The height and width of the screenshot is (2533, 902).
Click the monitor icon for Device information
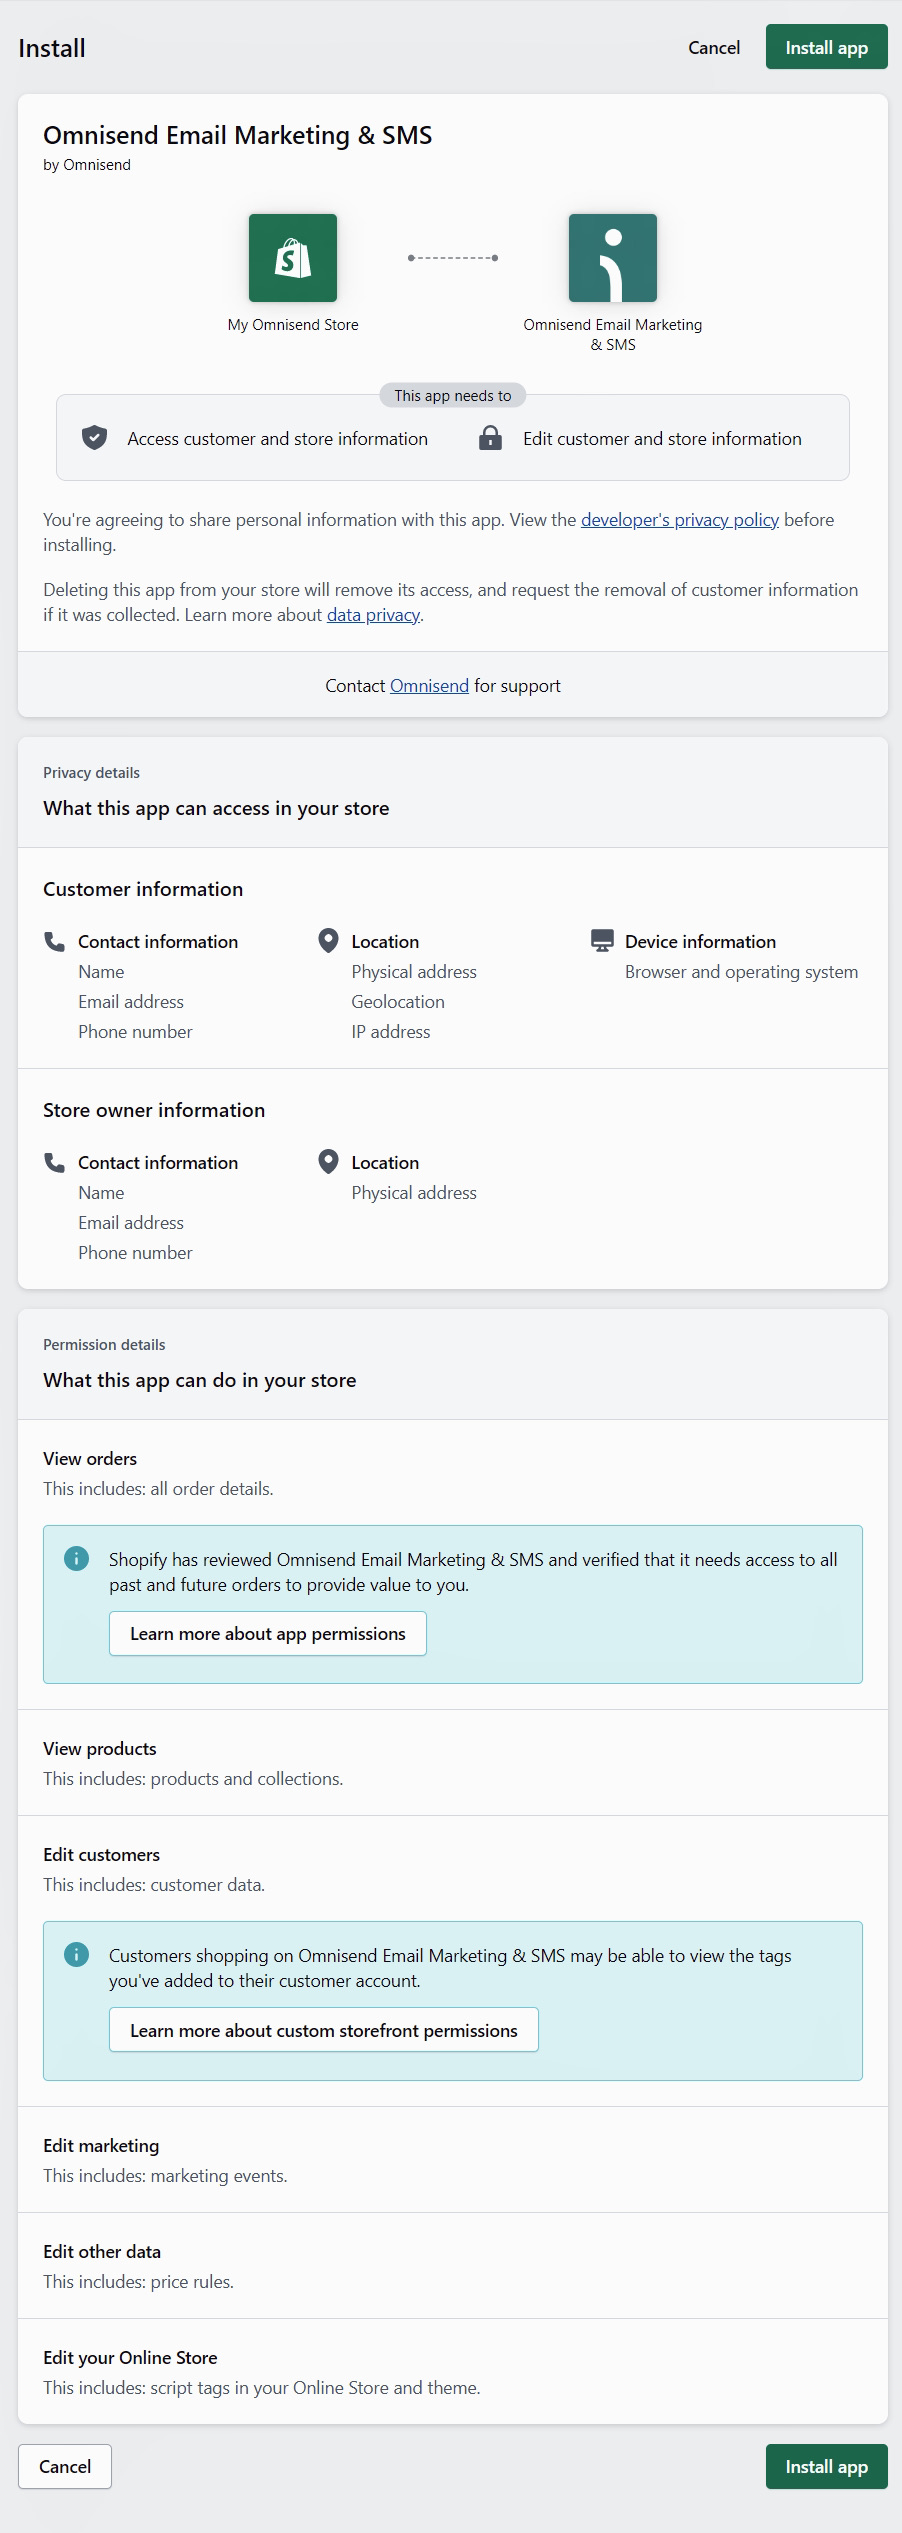pyautogui.click(x=601, y=938)
